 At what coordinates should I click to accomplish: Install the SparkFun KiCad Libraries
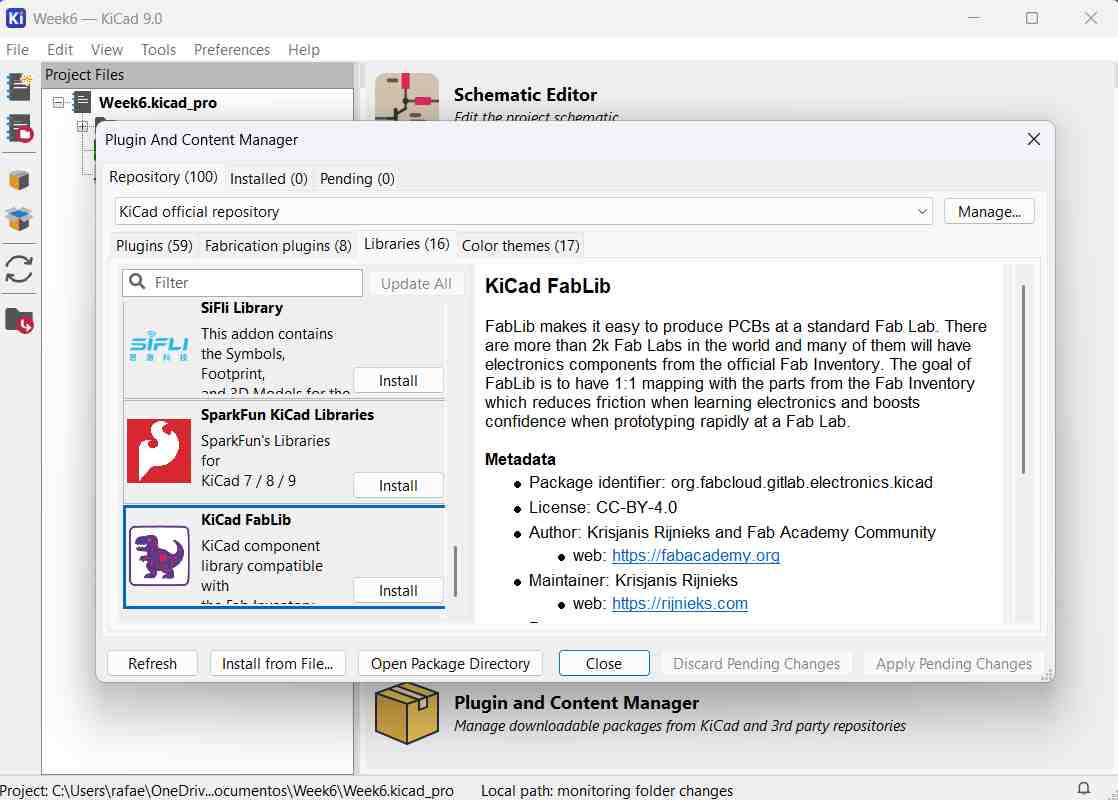tap(398, 486)
